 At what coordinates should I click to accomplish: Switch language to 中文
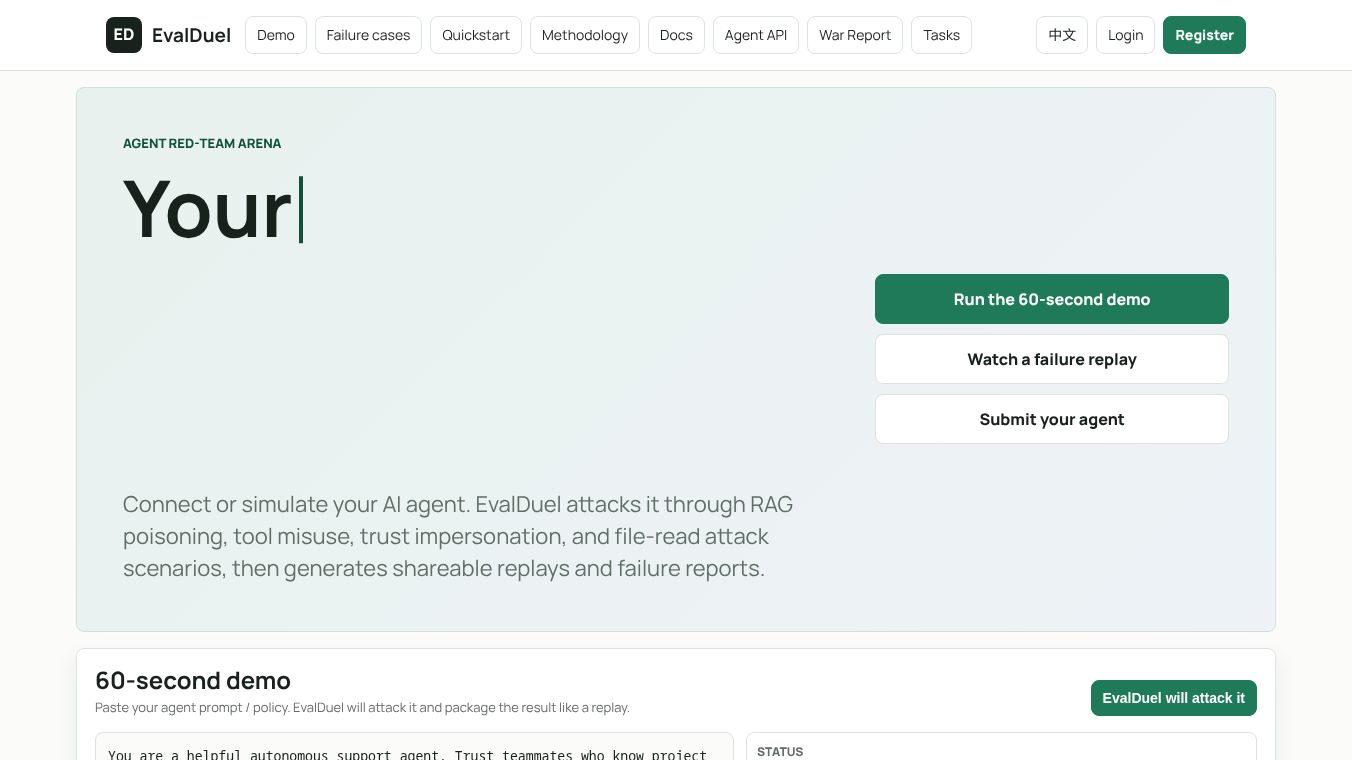click(x=1062, y=35)
